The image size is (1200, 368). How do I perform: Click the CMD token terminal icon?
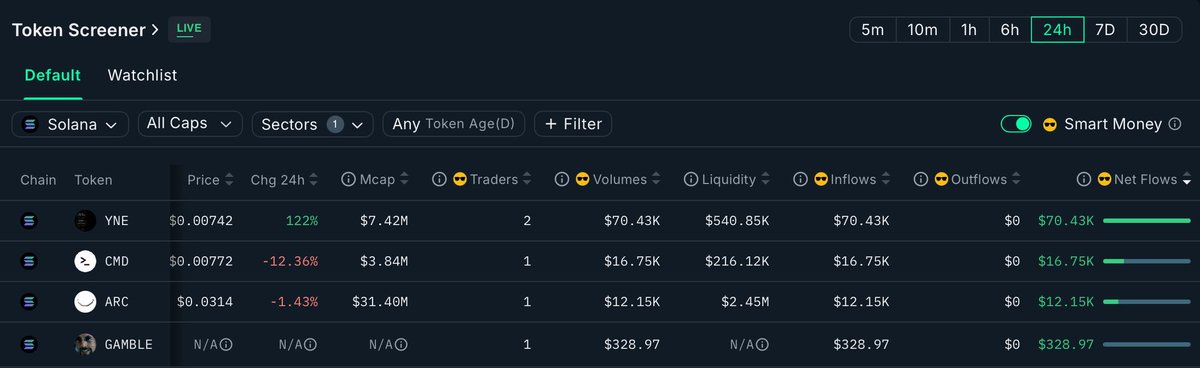click(x=85, y=261)
